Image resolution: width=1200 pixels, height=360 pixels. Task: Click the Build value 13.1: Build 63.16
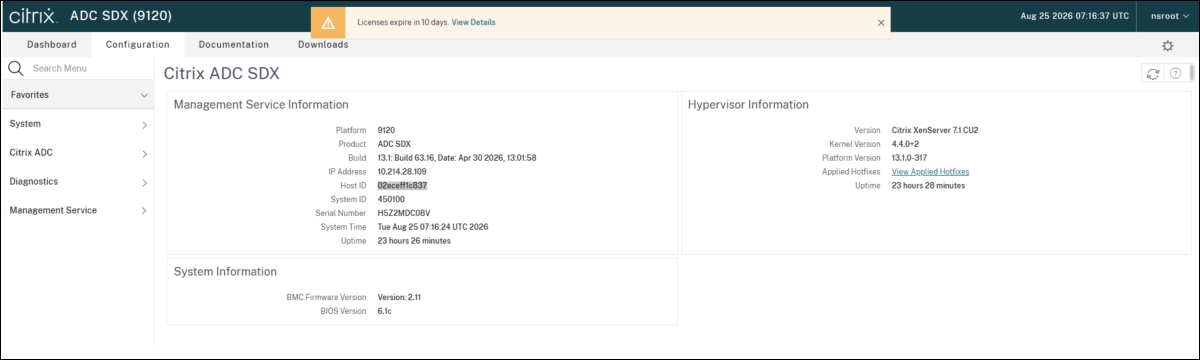[457, 158]
